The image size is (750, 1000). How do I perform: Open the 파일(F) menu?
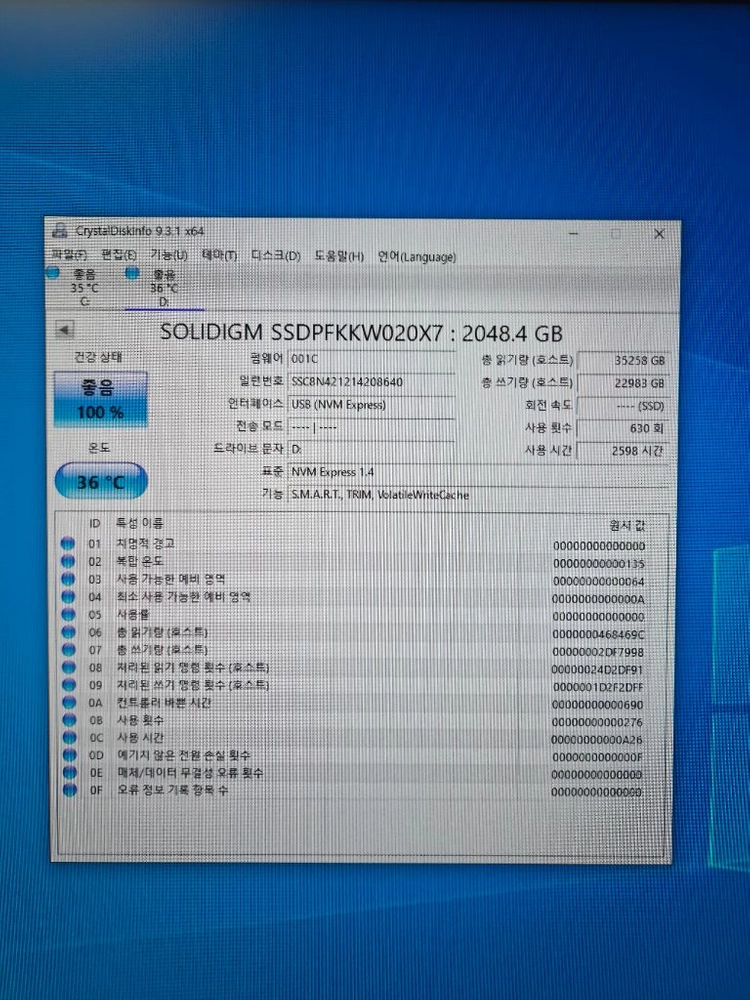tap(69, 254)
